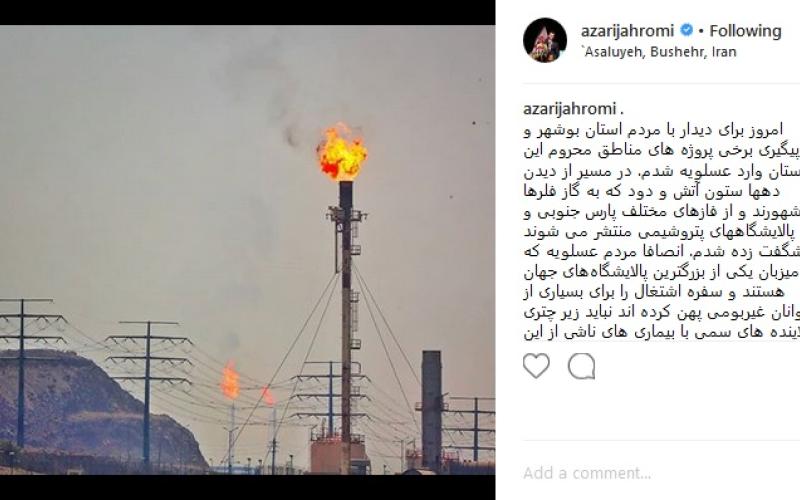Viewport: 800px width, 500px height.
Task: Open comments via the speech bubble icon
Action: 582,366
